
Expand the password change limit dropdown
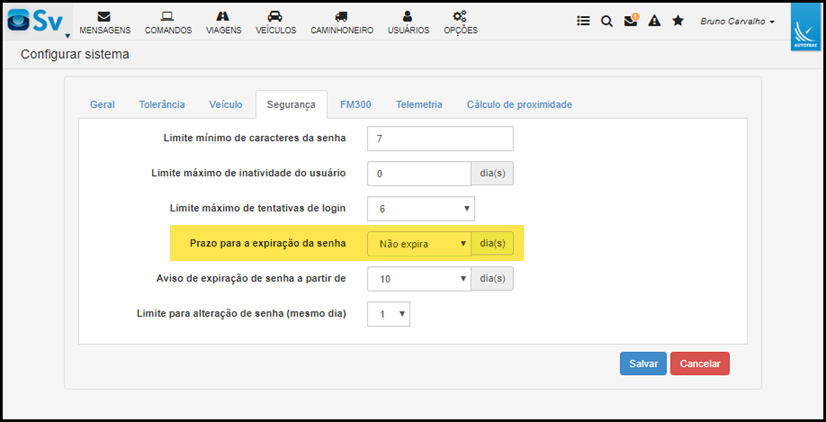(388, 314)
